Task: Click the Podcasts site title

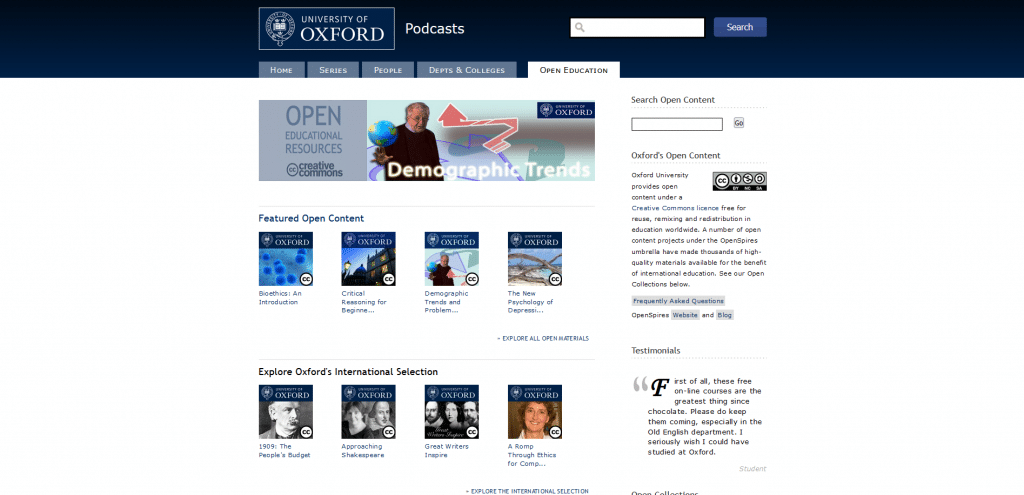Action: [x=435, y=29]
